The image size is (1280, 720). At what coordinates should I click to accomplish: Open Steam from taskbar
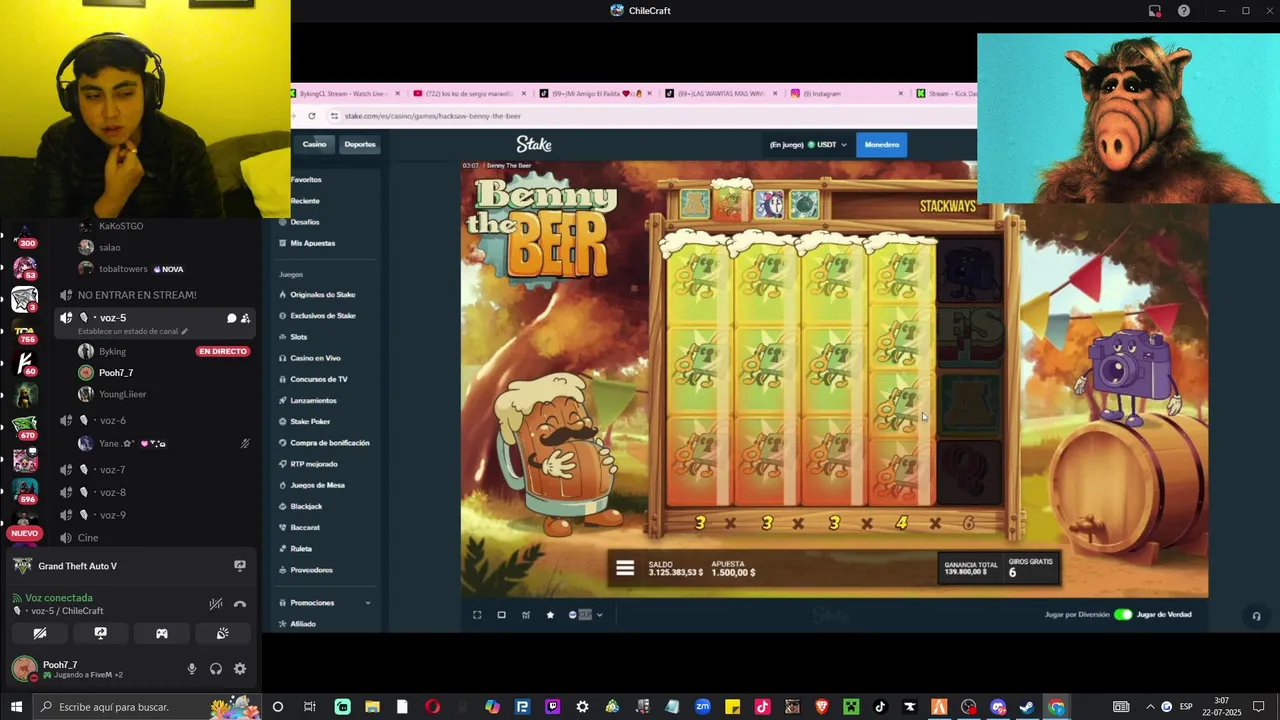(x=1026, y=707)
